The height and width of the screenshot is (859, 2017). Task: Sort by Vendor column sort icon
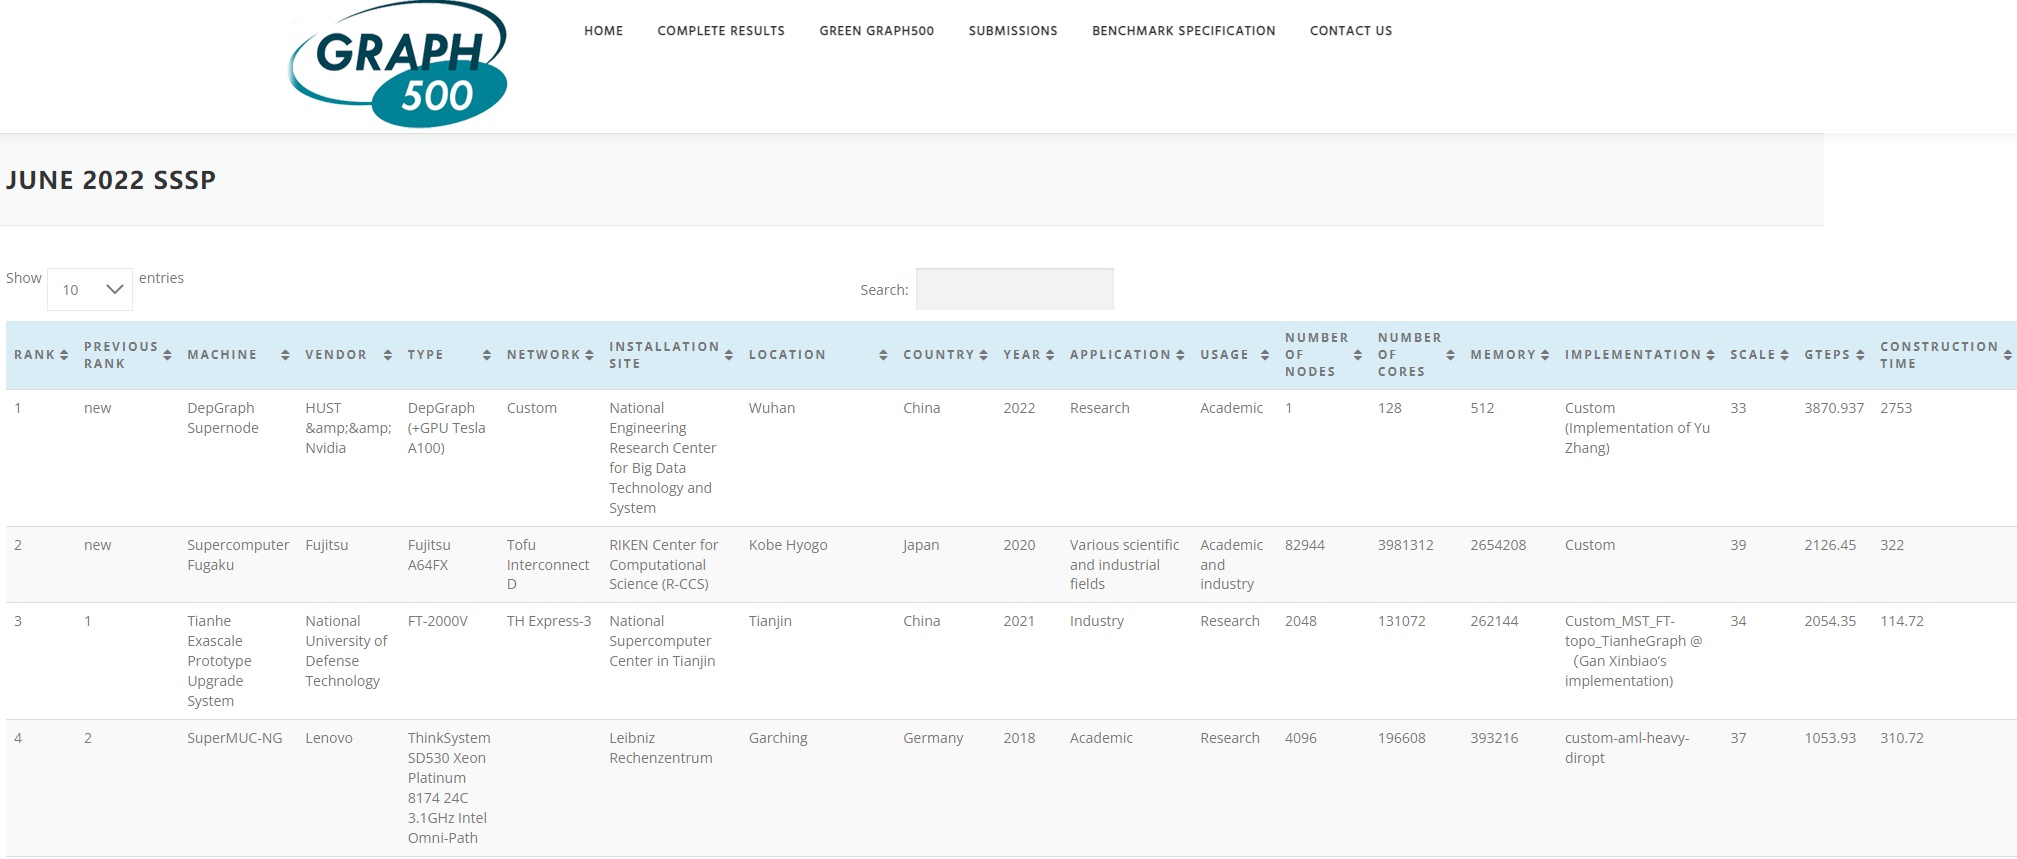click(x=388, y=355)
